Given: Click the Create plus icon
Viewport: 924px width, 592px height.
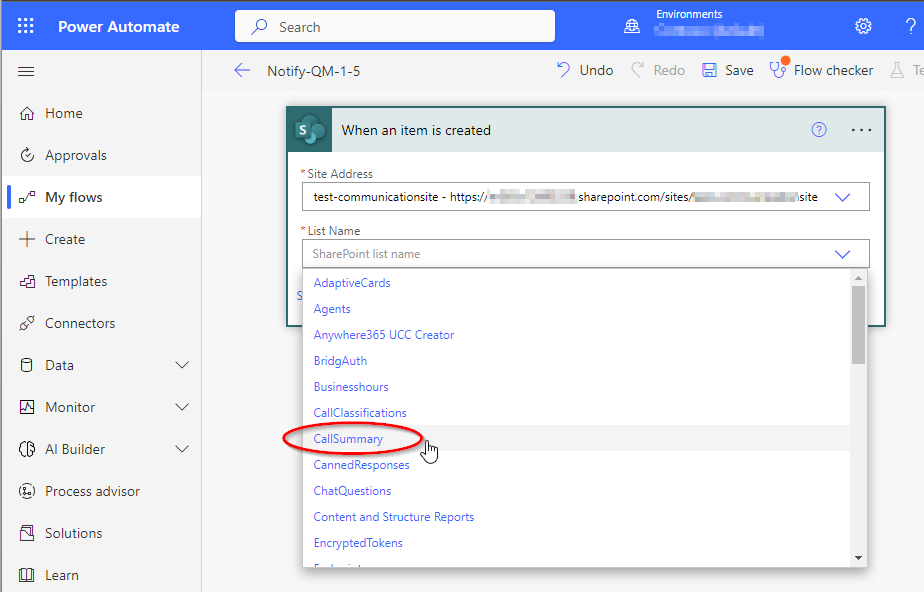Looking at the screenshot, I should (27, 239).
